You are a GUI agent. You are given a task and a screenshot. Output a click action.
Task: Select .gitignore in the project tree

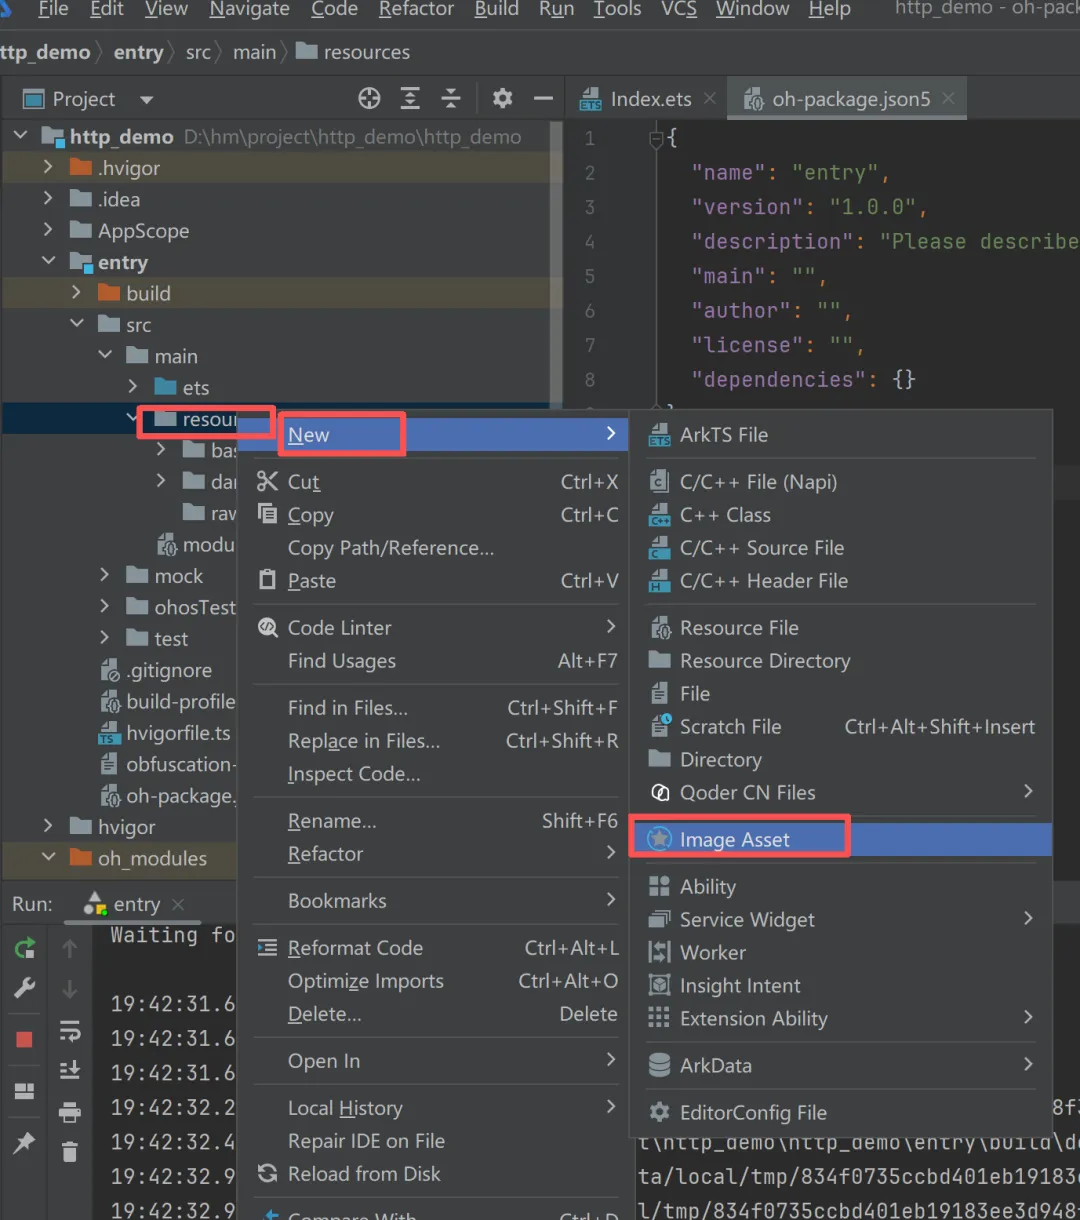click(169, 670)
